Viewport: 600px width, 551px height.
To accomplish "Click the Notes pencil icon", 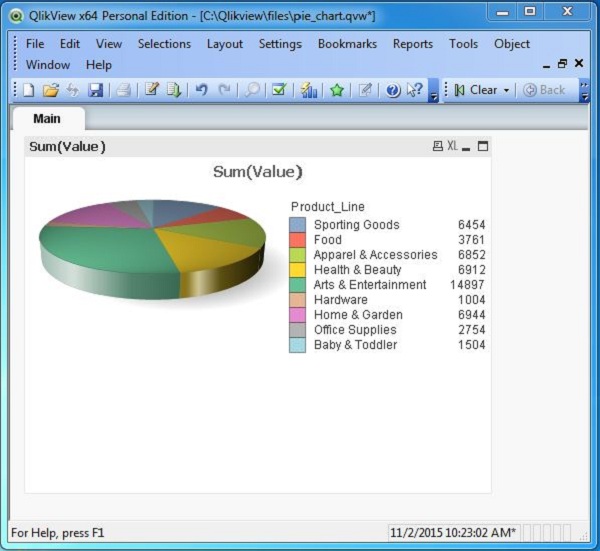I will (365, 91).
